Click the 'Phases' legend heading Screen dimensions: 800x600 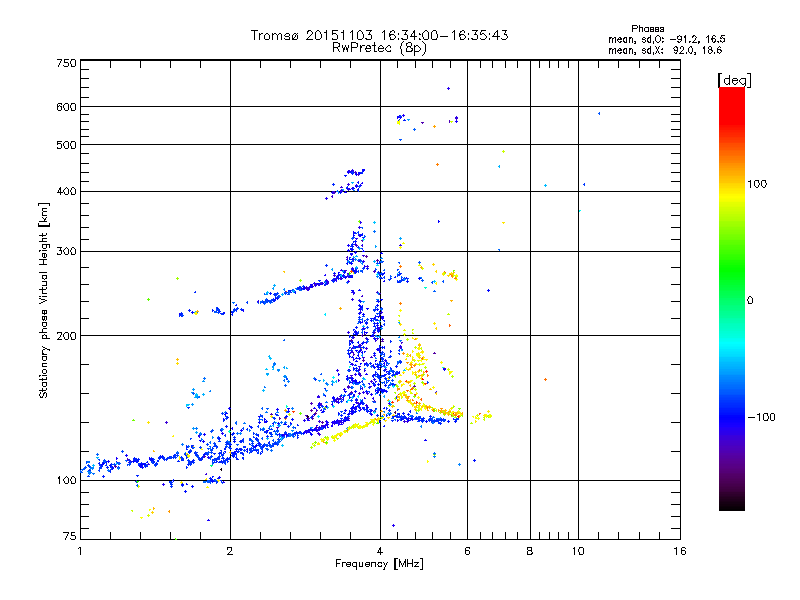pos(647,29)
